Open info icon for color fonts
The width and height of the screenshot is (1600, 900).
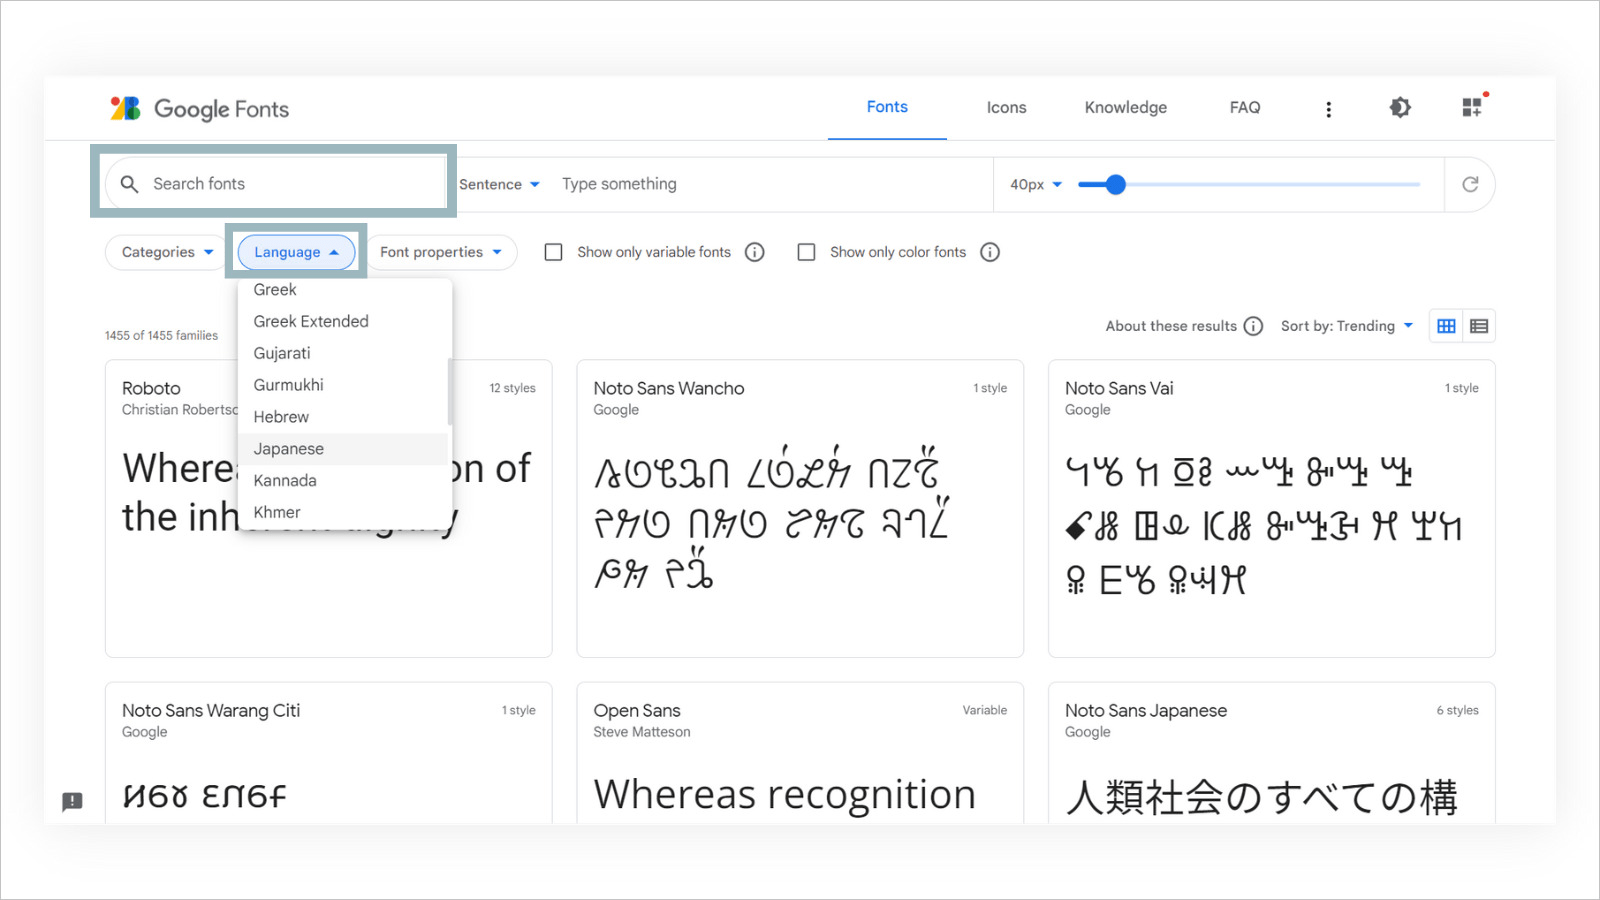click(990, 252)
